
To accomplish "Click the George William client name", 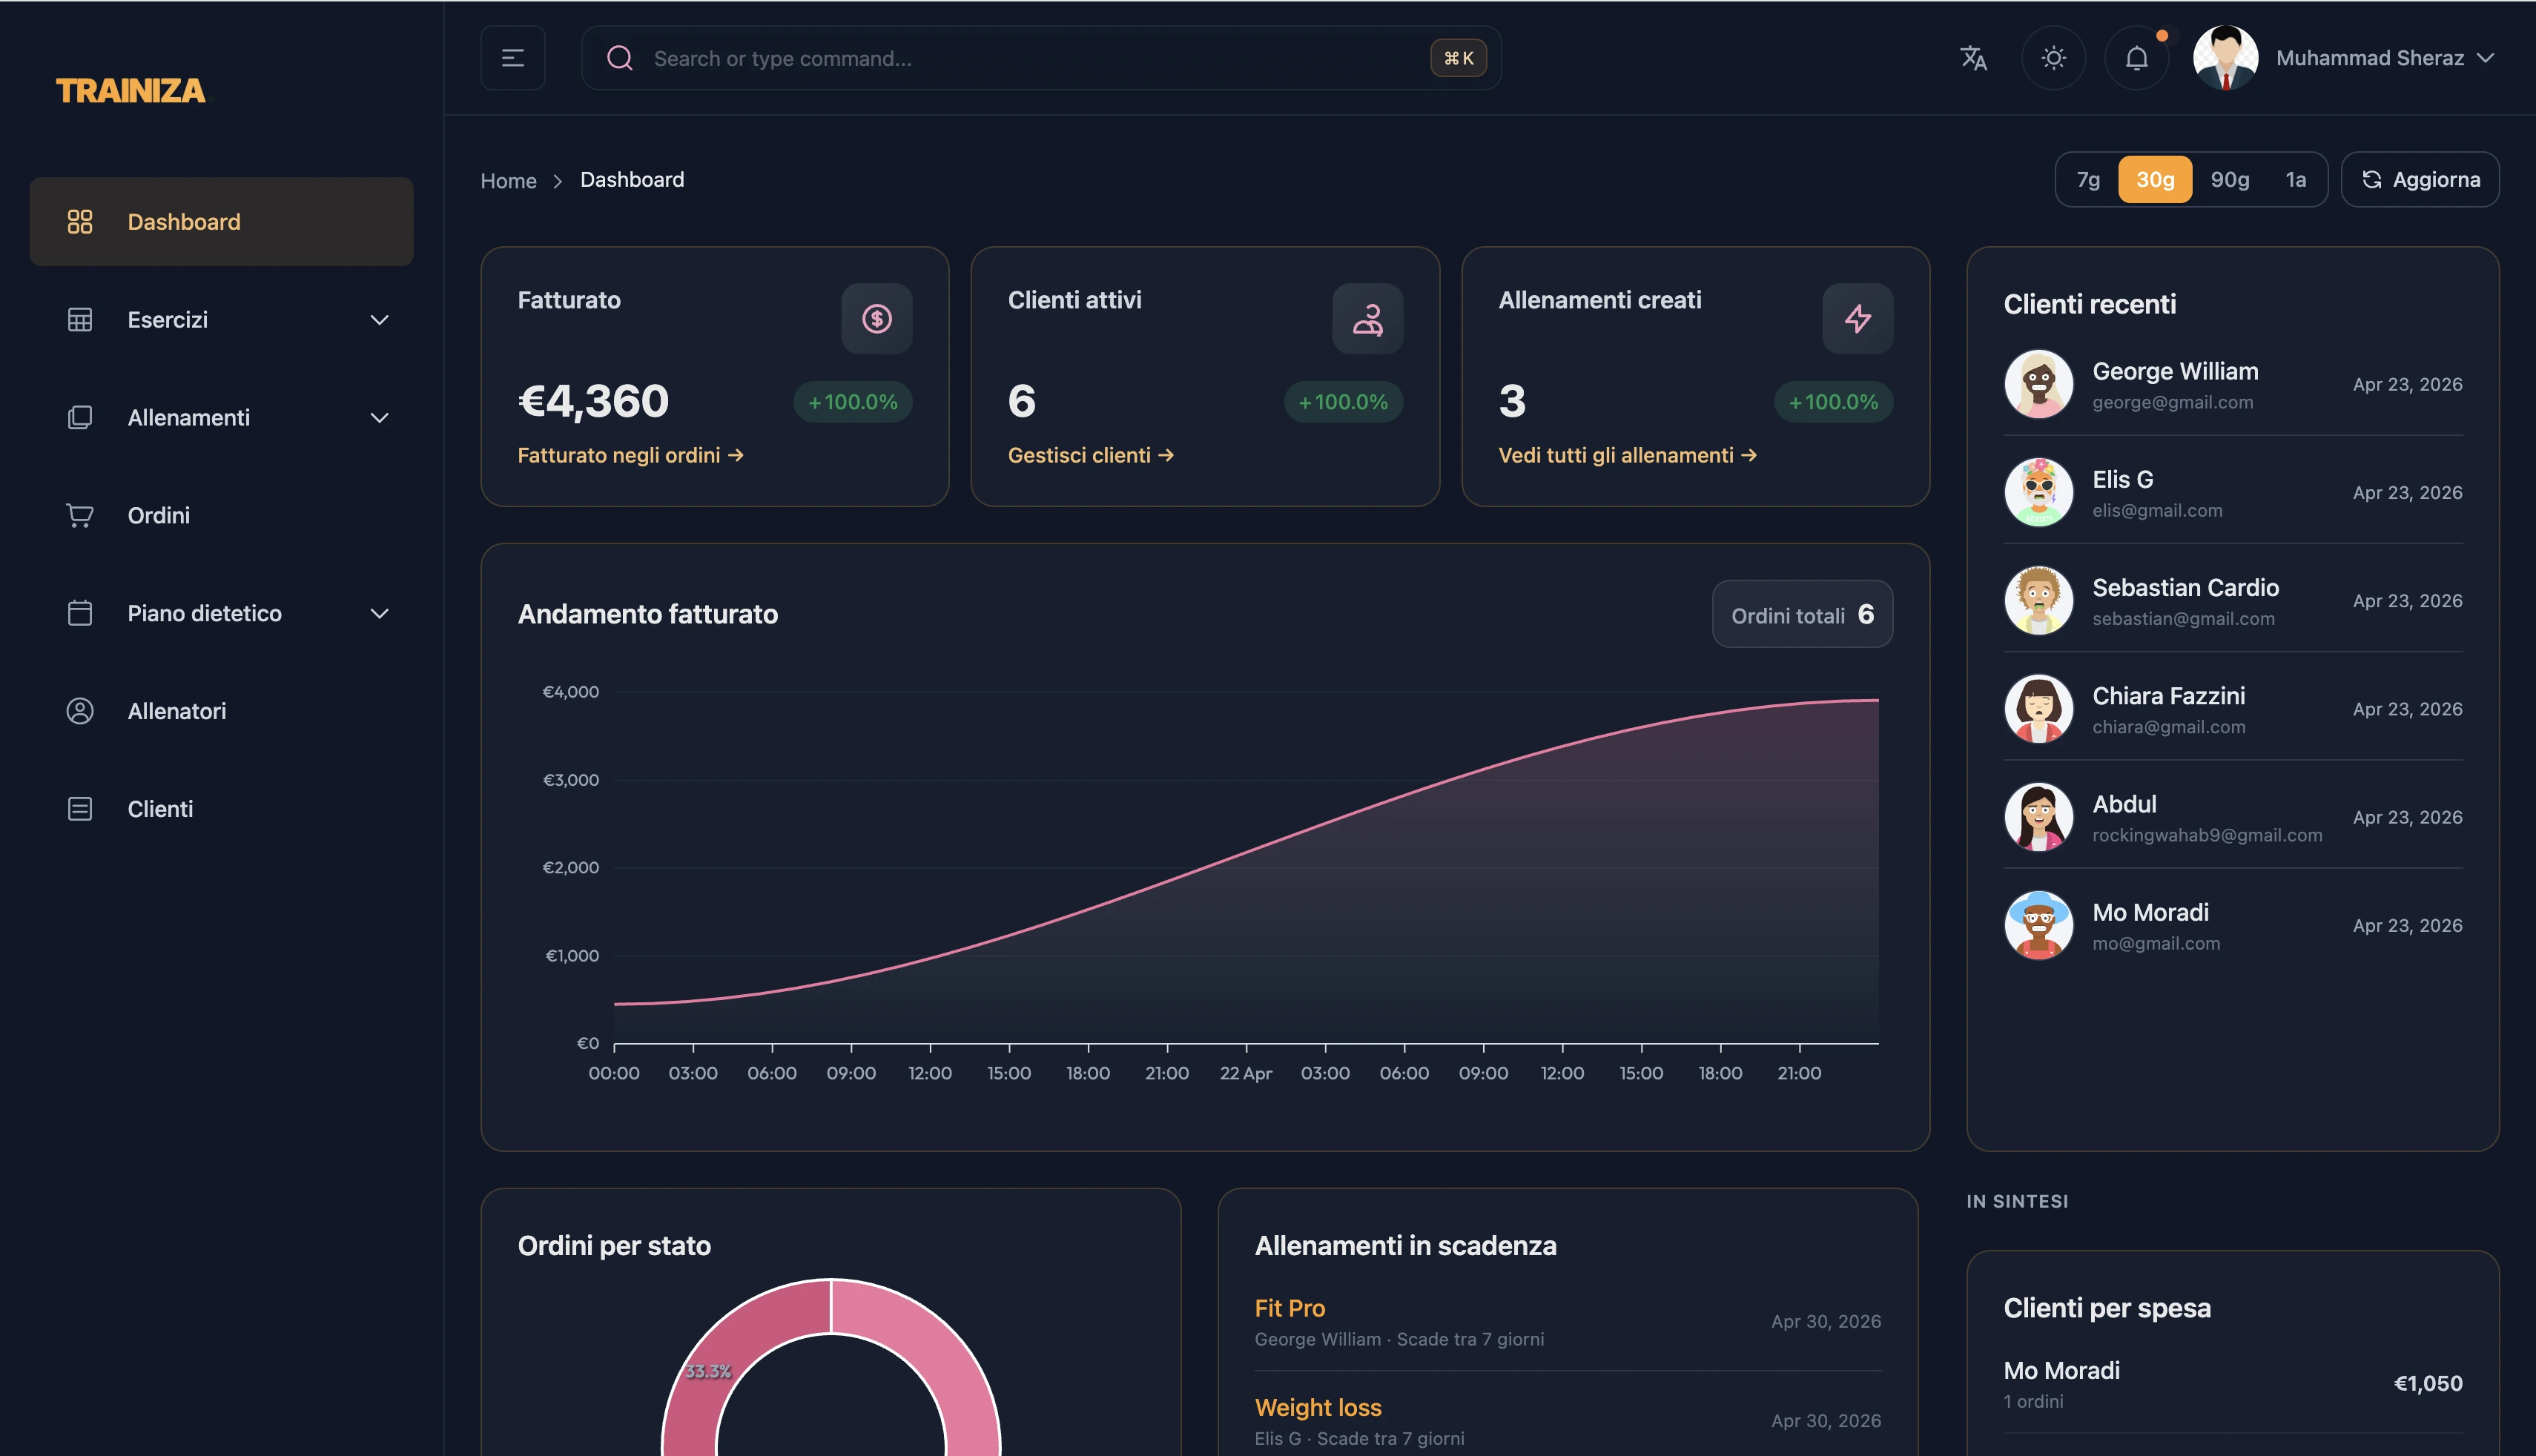I will pos(2175,371).
